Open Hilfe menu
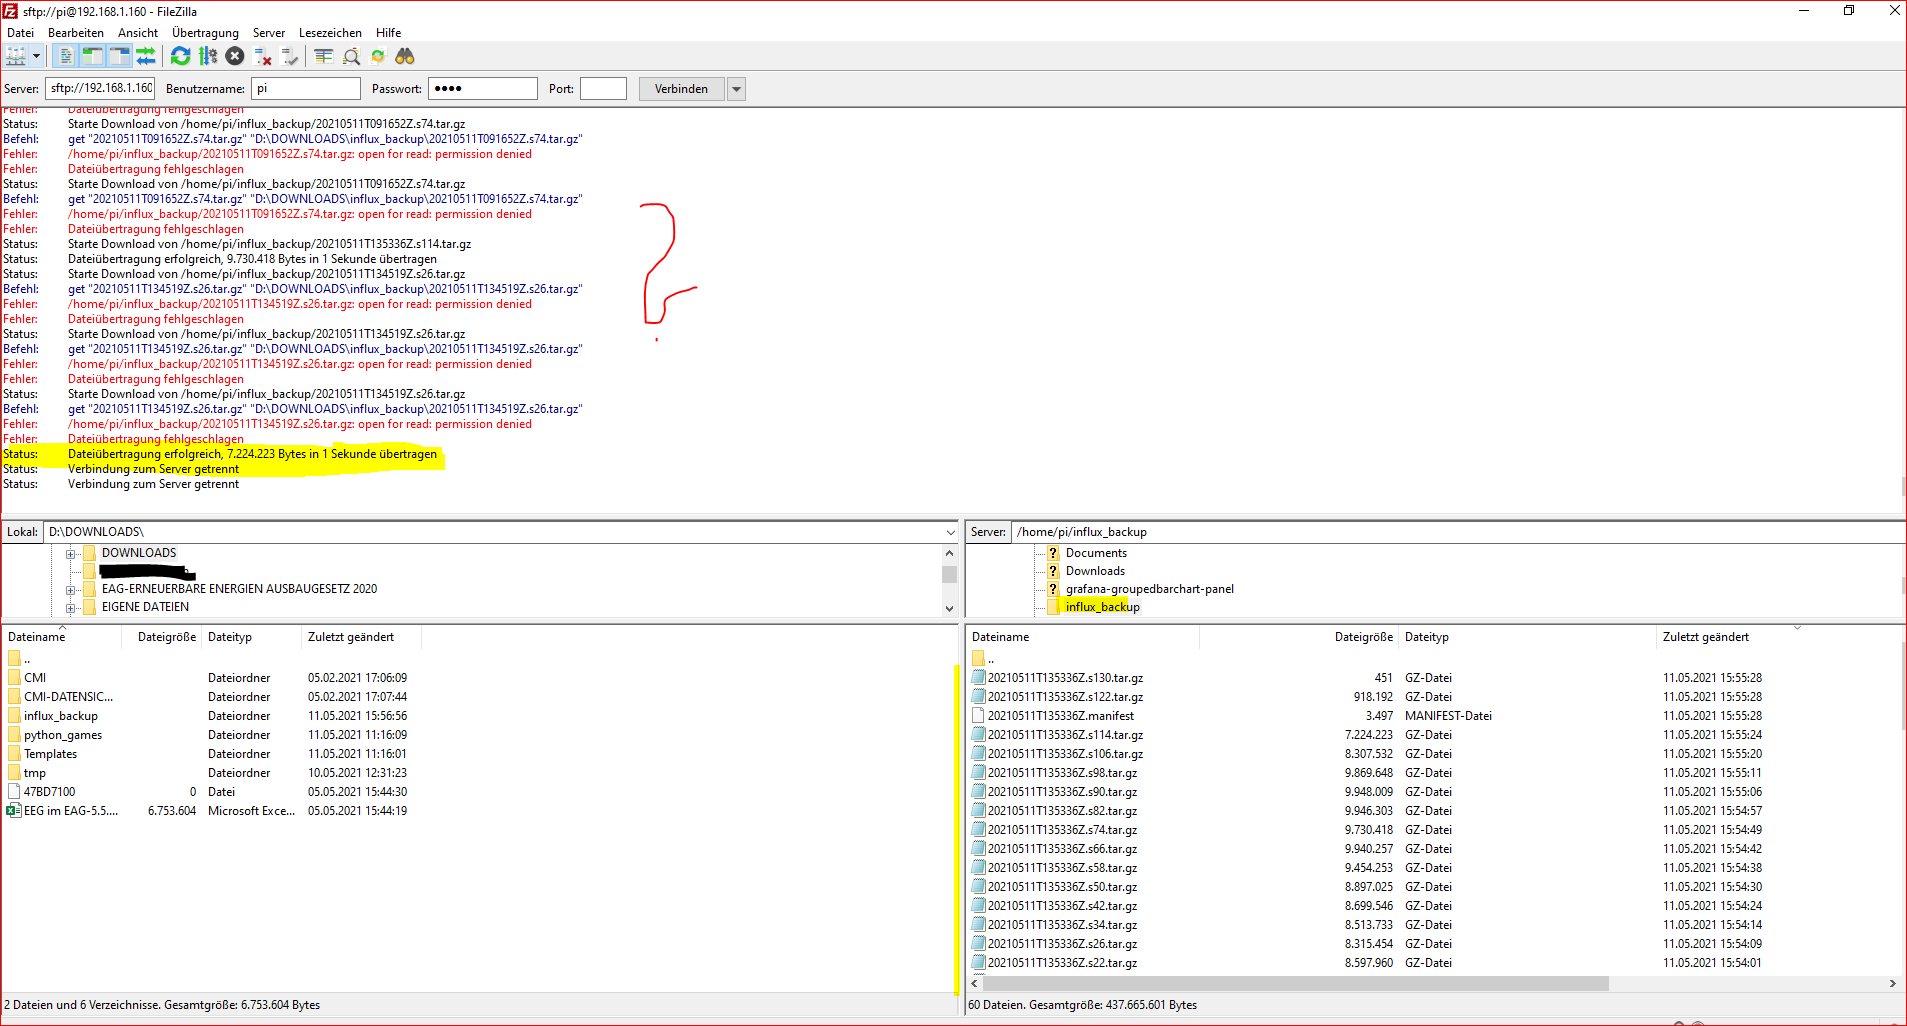 click(x=388, y=33)
